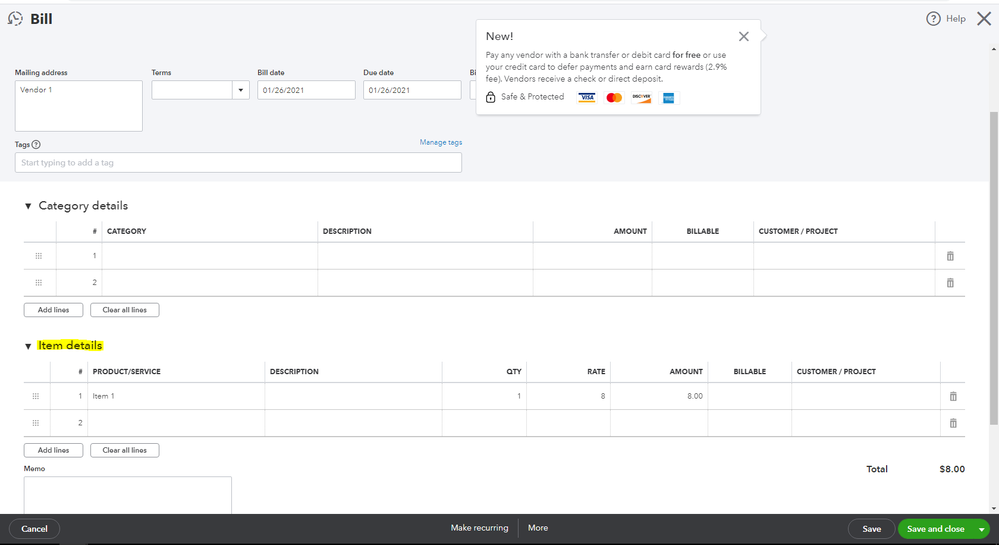Click the Rate cell showing 8
The image size is (999, 545).
[568, 396]
